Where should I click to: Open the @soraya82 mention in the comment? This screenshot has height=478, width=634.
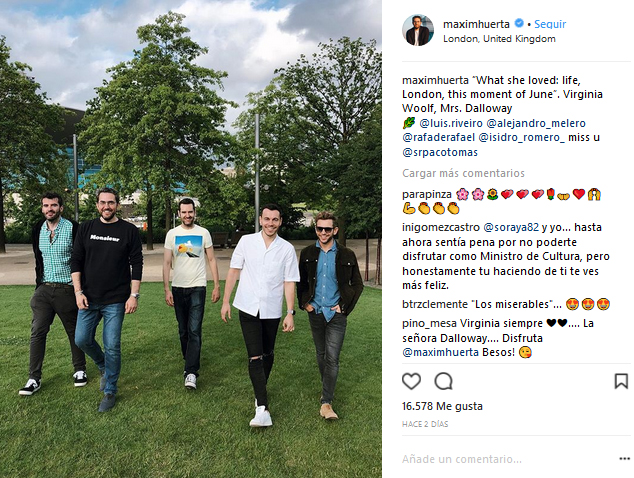tap(511, 227)
